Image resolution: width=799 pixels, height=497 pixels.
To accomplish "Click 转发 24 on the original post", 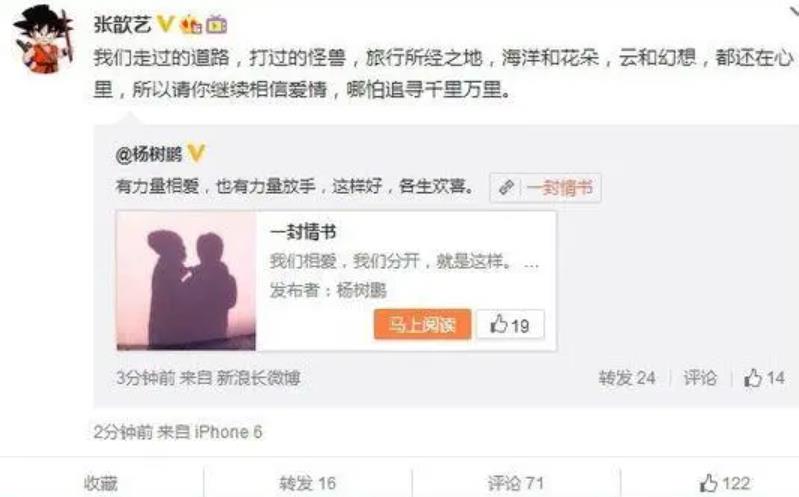I will coord(627,378).
